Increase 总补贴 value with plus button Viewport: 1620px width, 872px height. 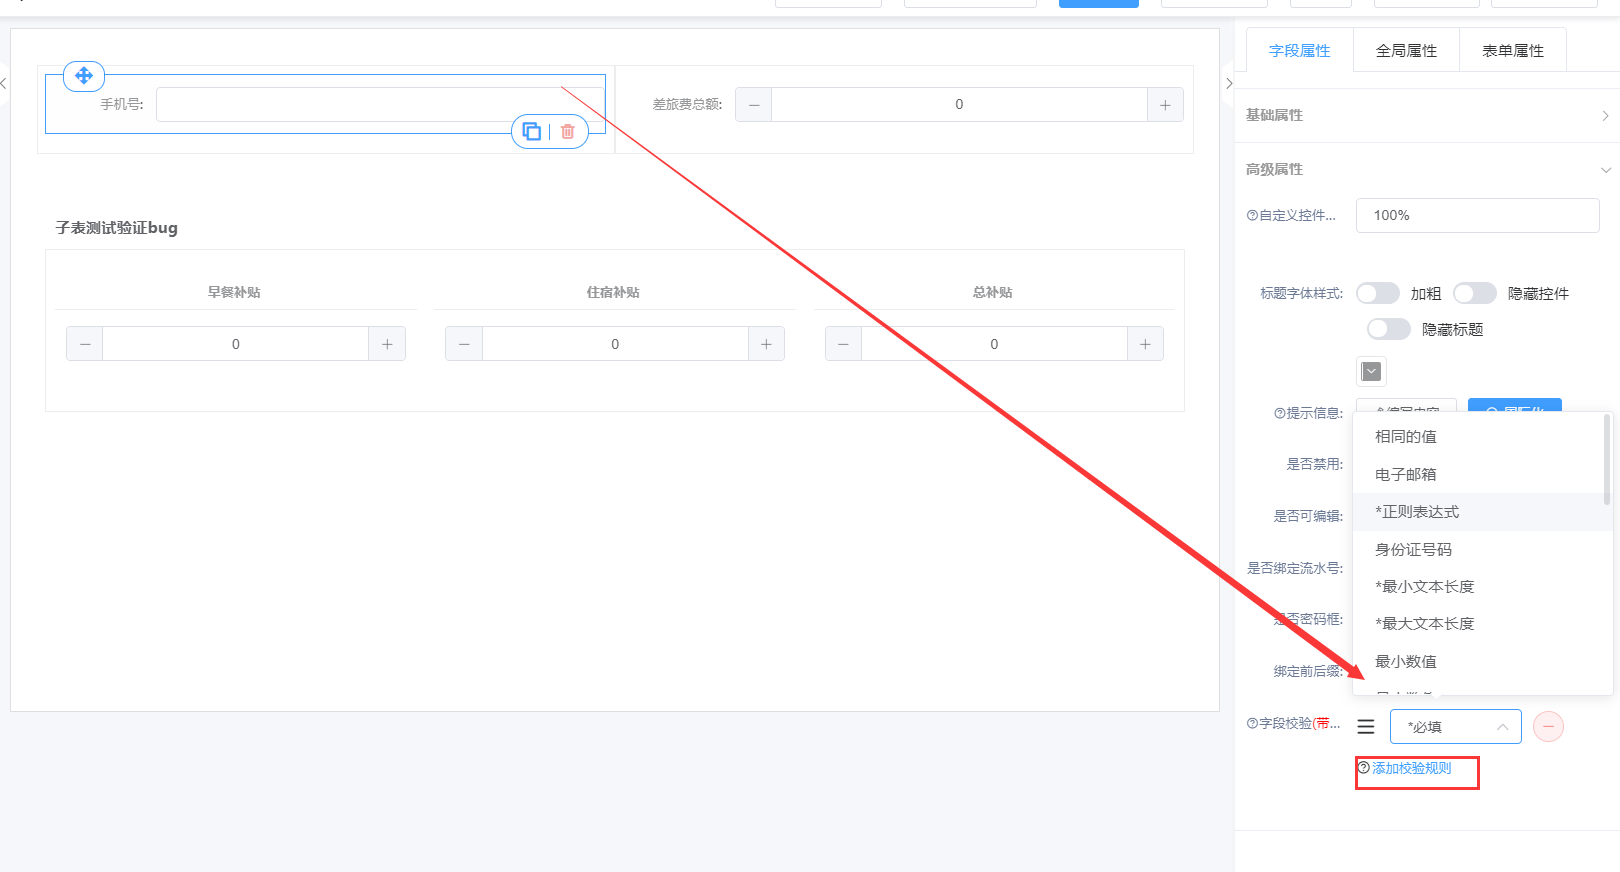[1145, 344]
